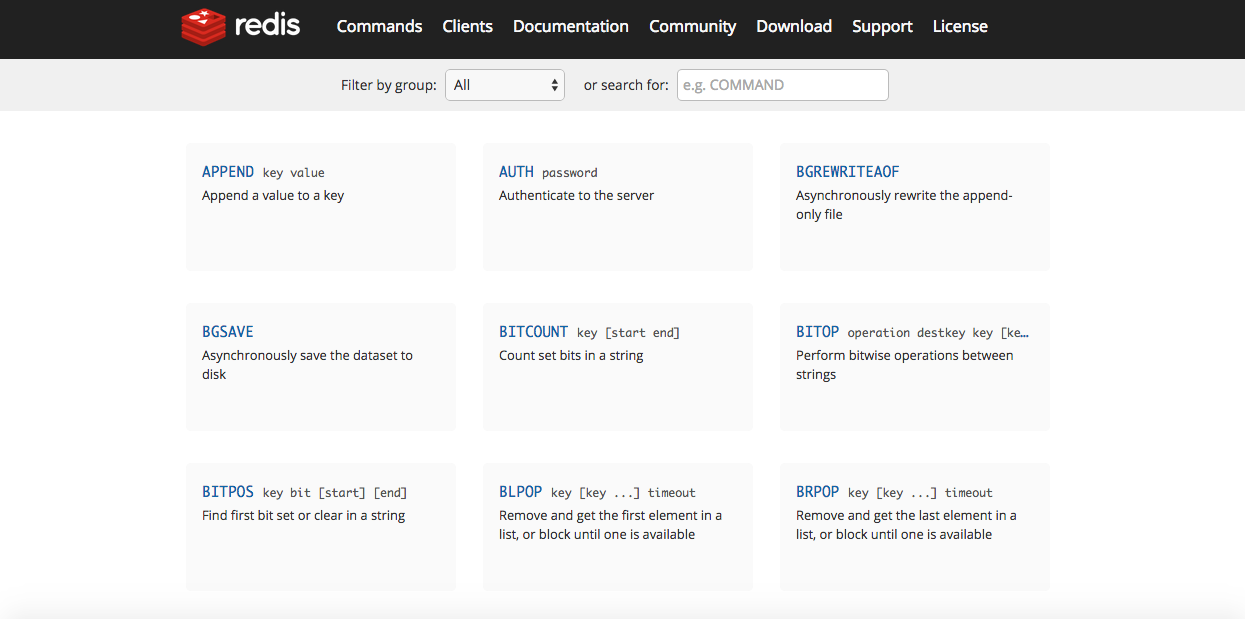
Task: Go to the Clients page
Action: [467, 27]
